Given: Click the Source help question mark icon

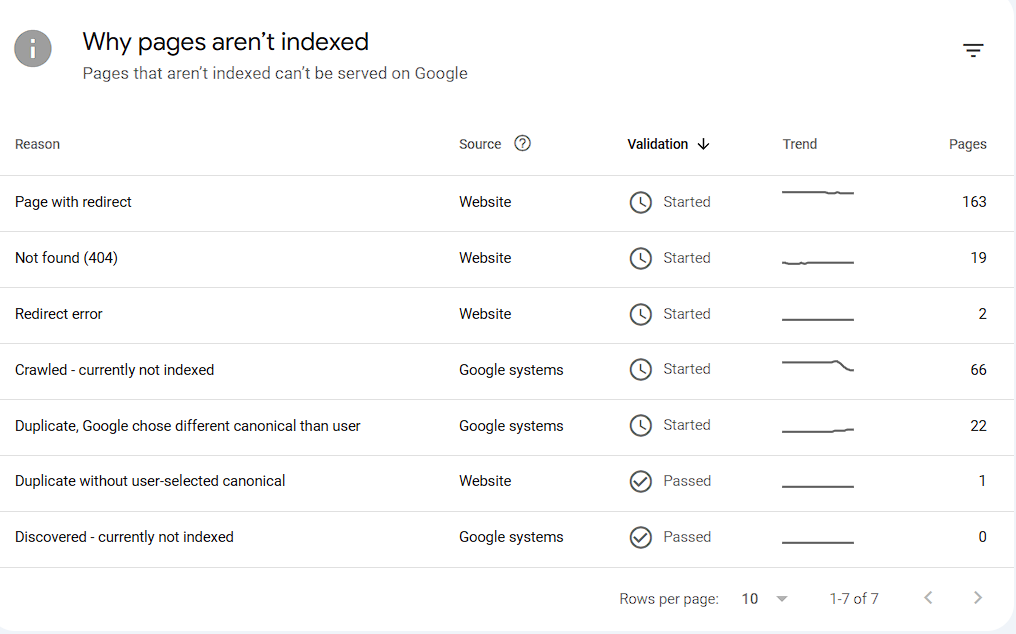Looking at the screenshot, I should click(522, 143).
